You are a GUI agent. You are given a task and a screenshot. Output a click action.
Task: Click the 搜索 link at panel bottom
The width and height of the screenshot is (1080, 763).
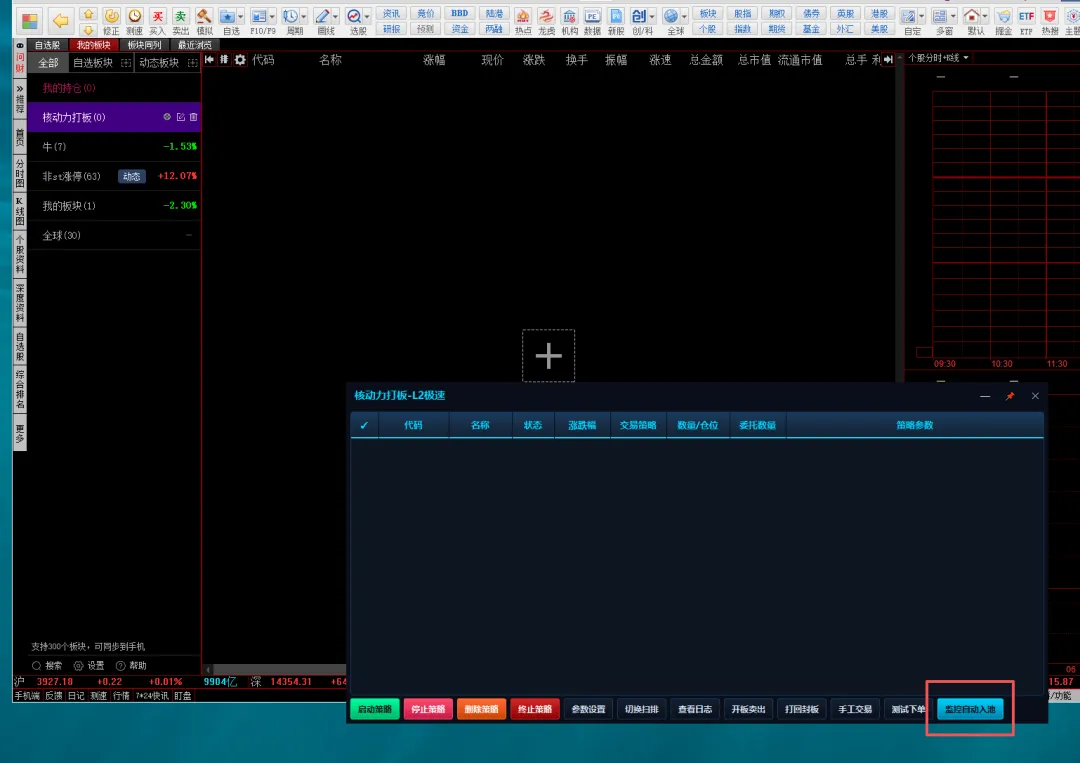tap(48, 666)
